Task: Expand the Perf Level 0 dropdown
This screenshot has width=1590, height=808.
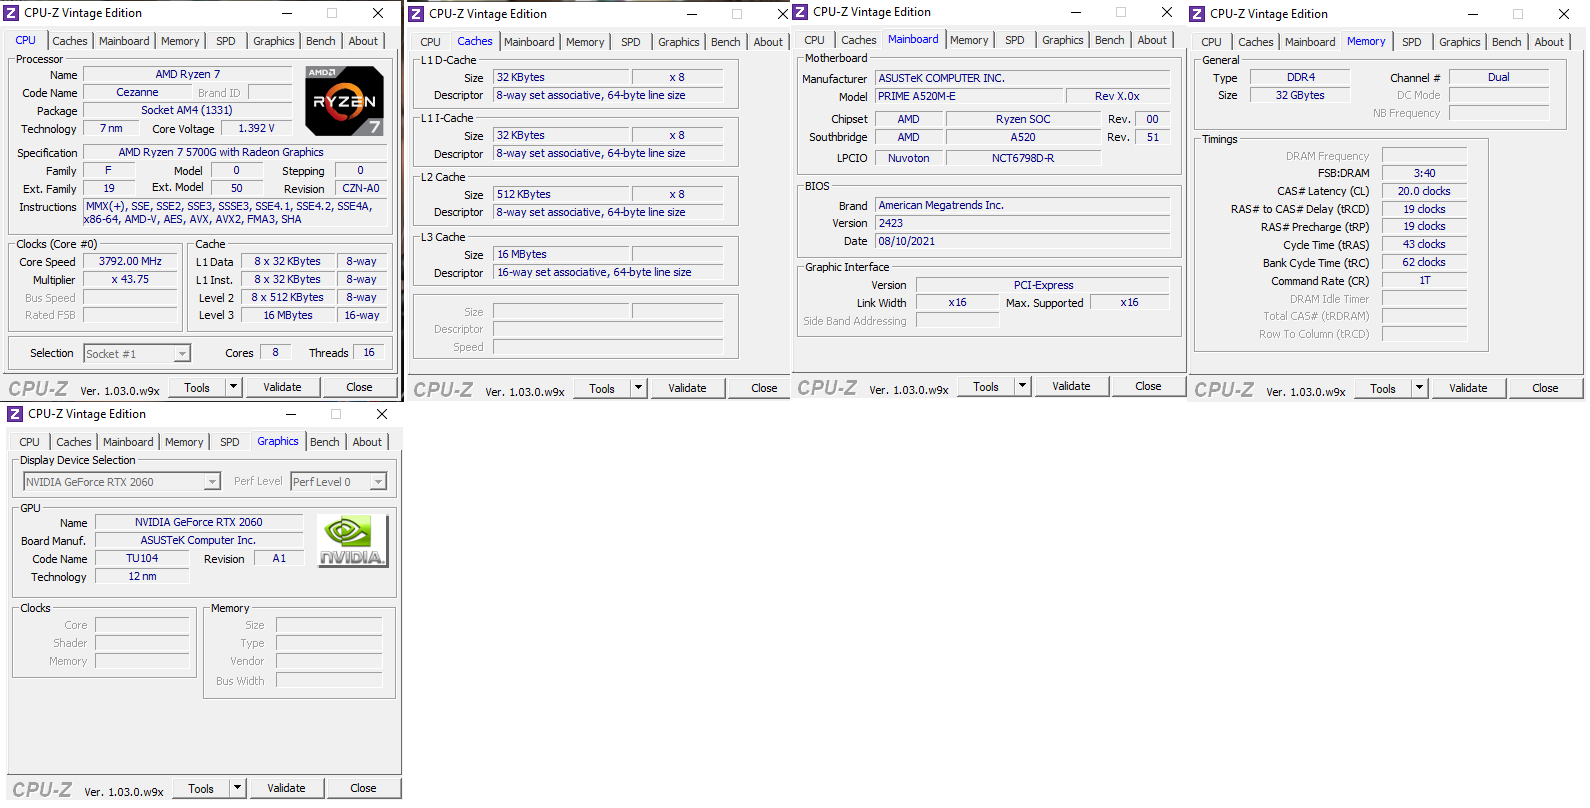Action: tap(378, 482)
